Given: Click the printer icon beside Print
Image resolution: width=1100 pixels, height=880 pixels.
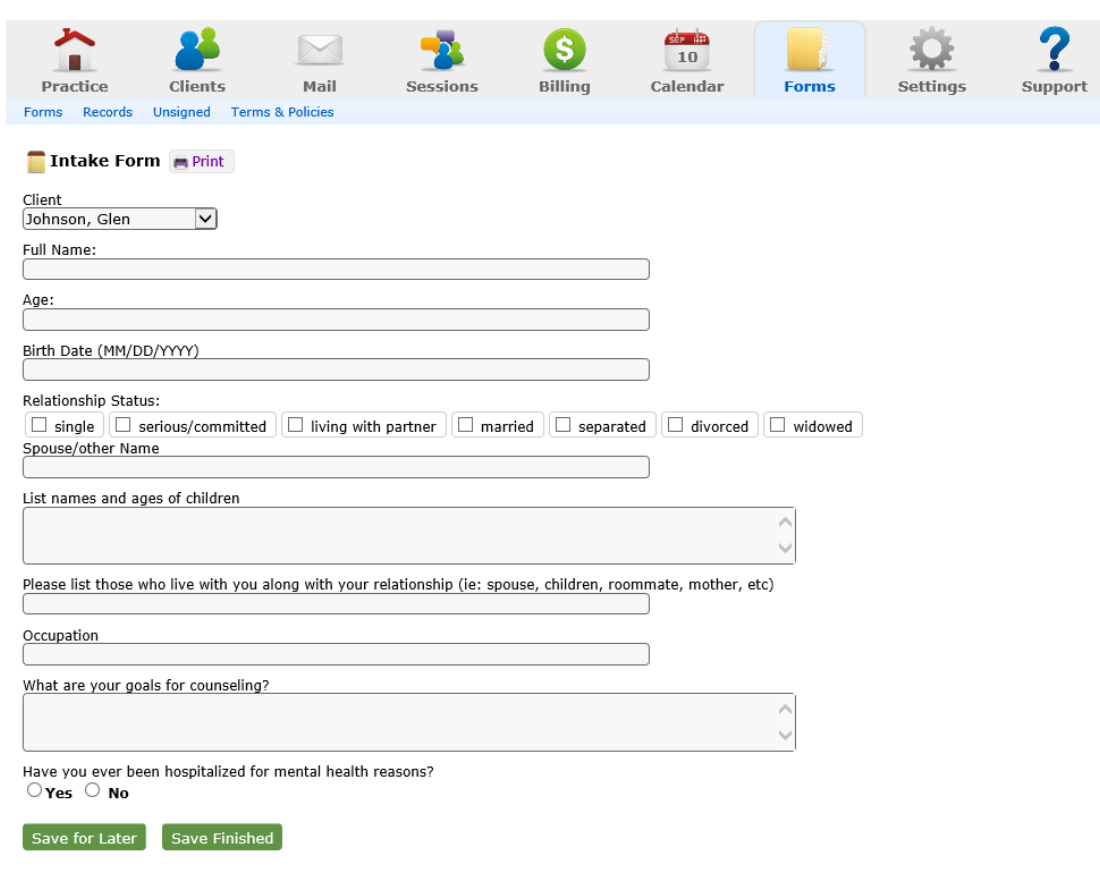Looking at the screenshot, I should 181,162.
